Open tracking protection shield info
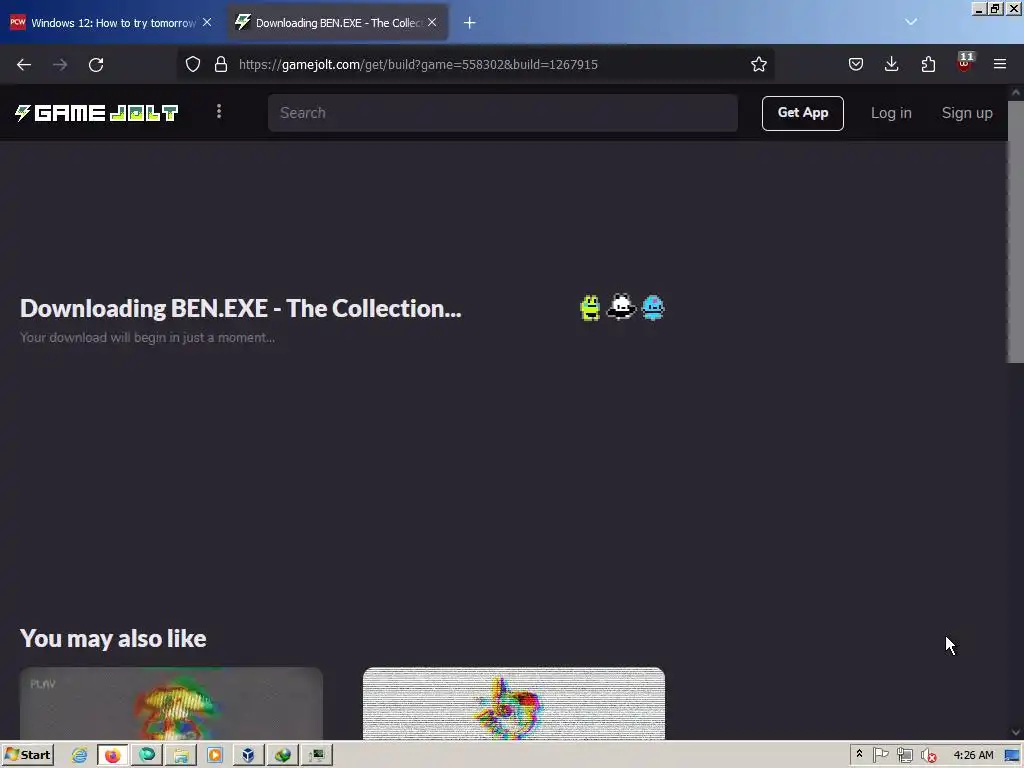The width and height of the screenshot is (1024, 768). pyautogui.click(x=193, y=64)
